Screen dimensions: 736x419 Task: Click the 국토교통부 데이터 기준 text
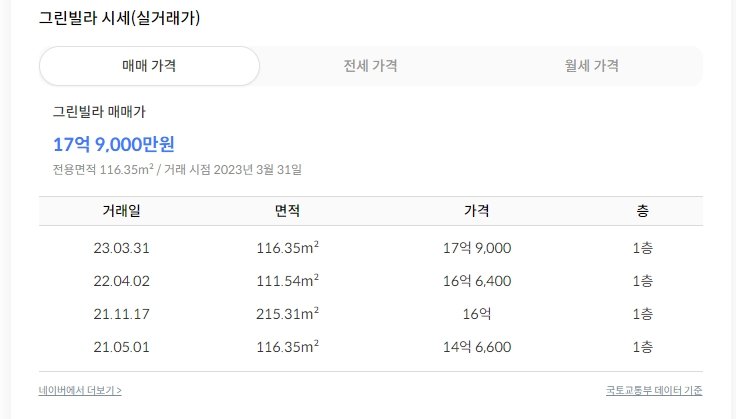[654, 390]
